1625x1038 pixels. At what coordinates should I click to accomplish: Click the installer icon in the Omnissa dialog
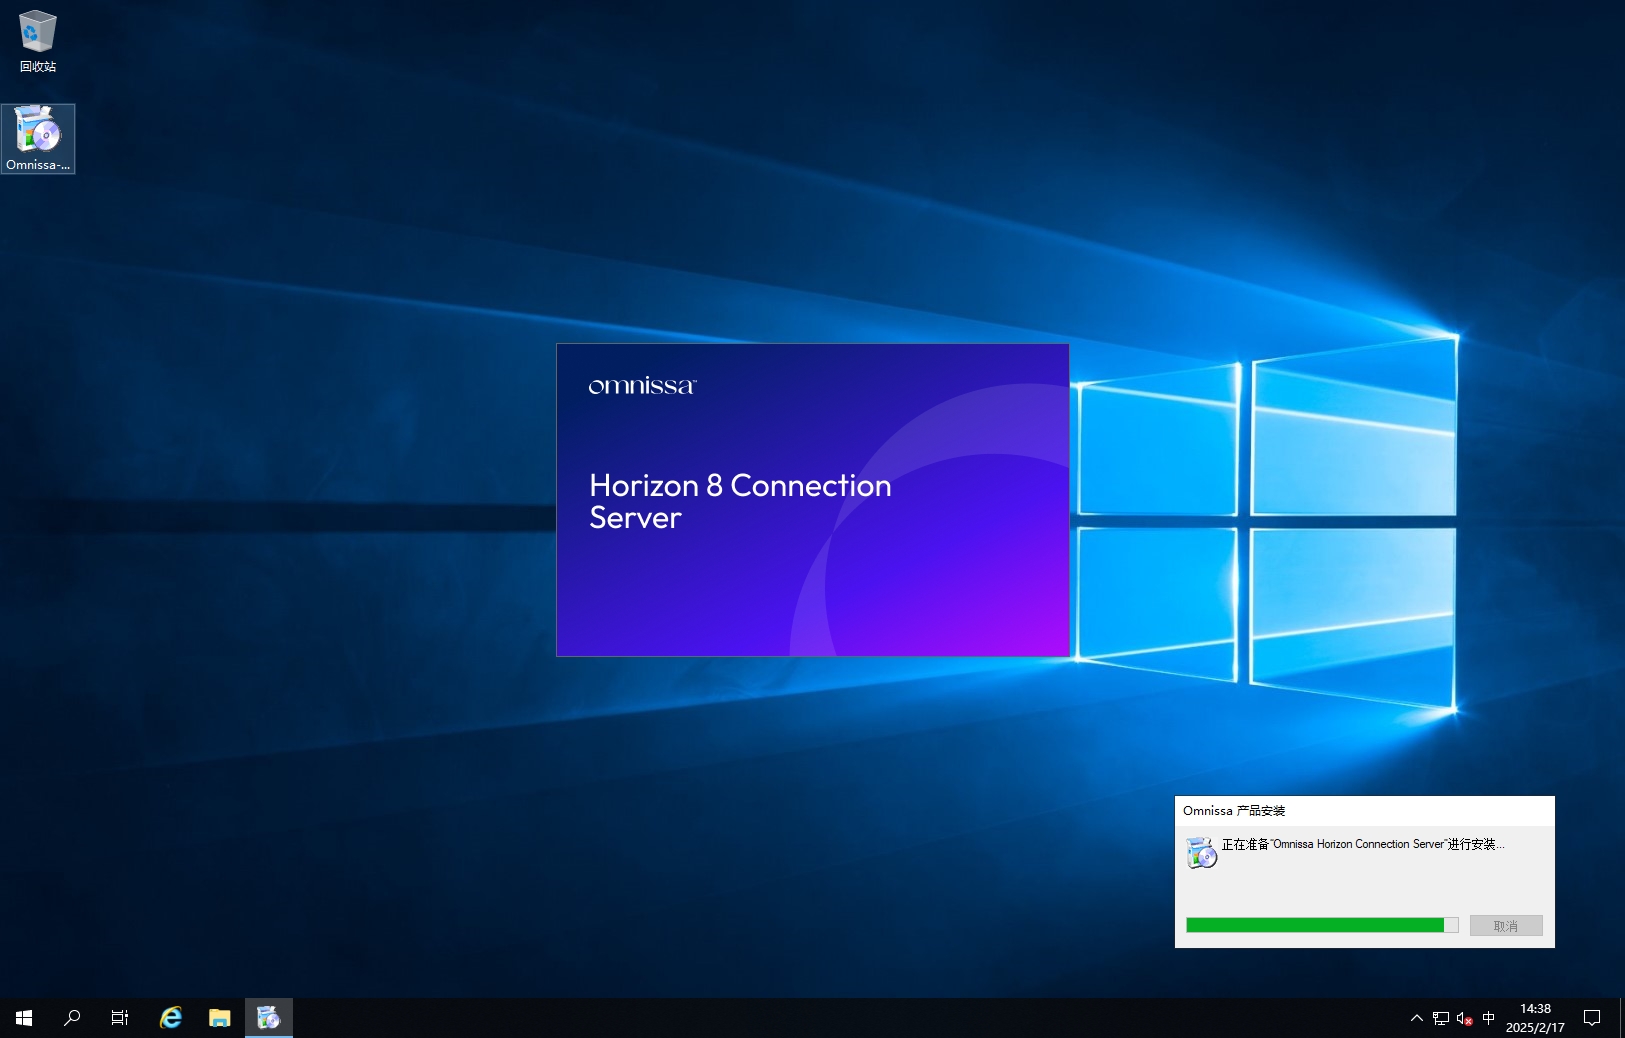point(1201,853)
